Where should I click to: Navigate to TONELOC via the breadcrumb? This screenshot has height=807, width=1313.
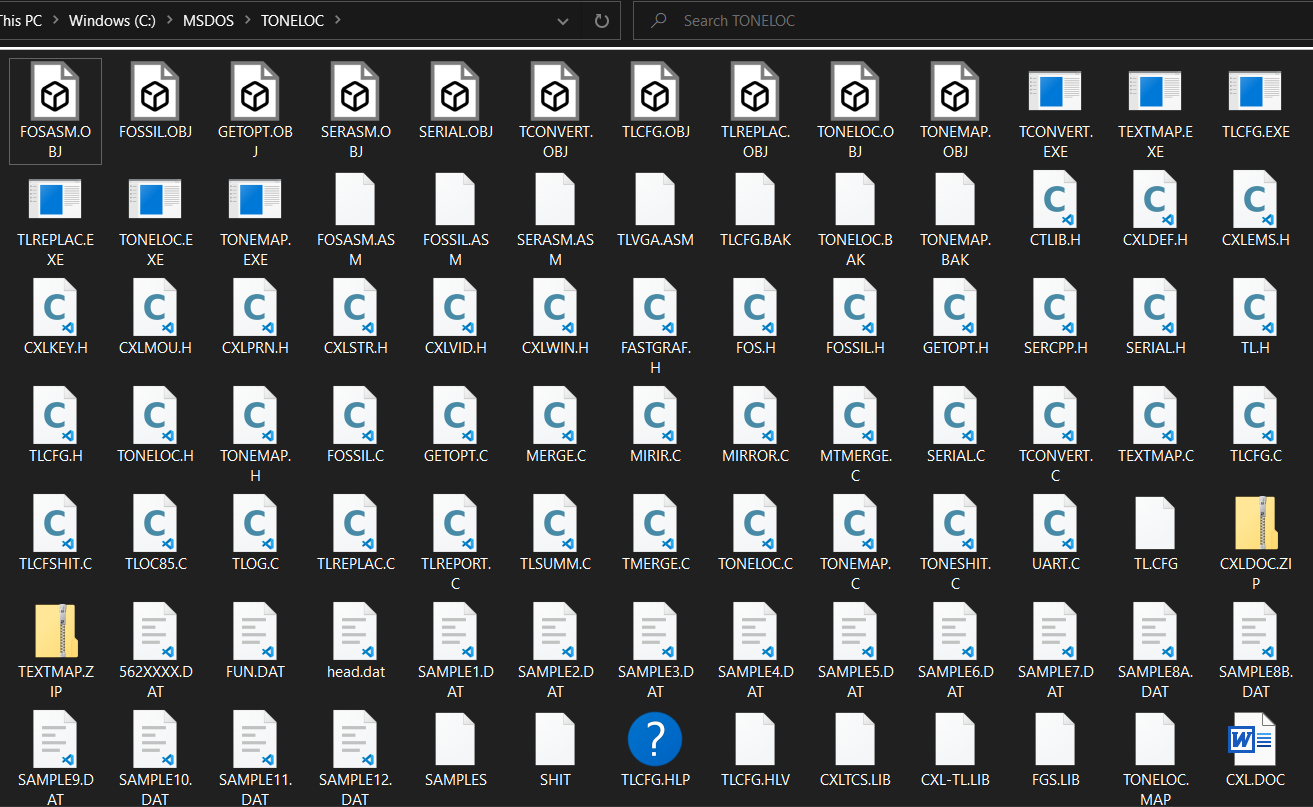click(292, 20)
